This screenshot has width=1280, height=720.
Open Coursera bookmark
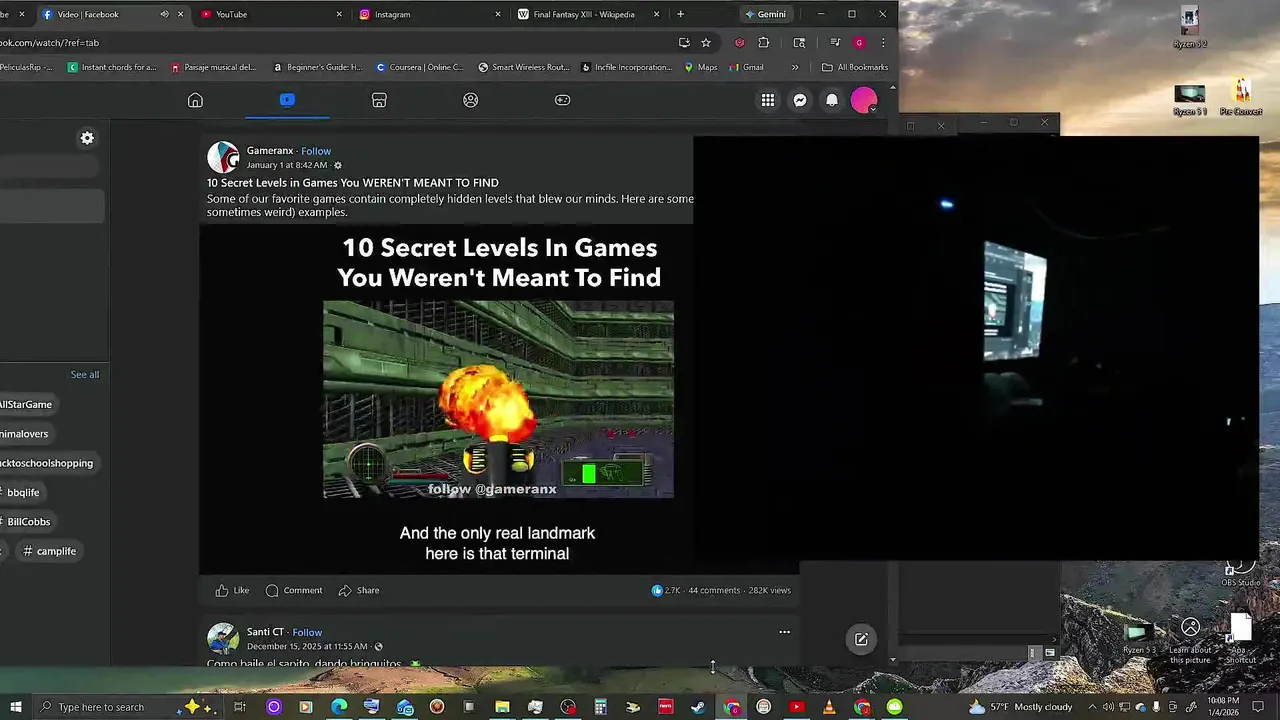(x=420, y=67)
